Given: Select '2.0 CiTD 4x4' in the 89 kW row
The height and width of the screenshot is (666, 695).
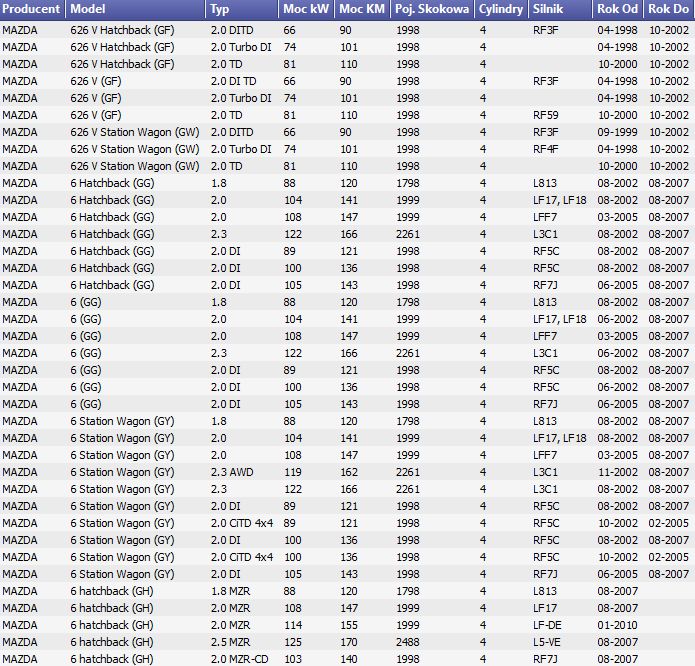Looking at the screenshot, I should click(x=242, y=523).
